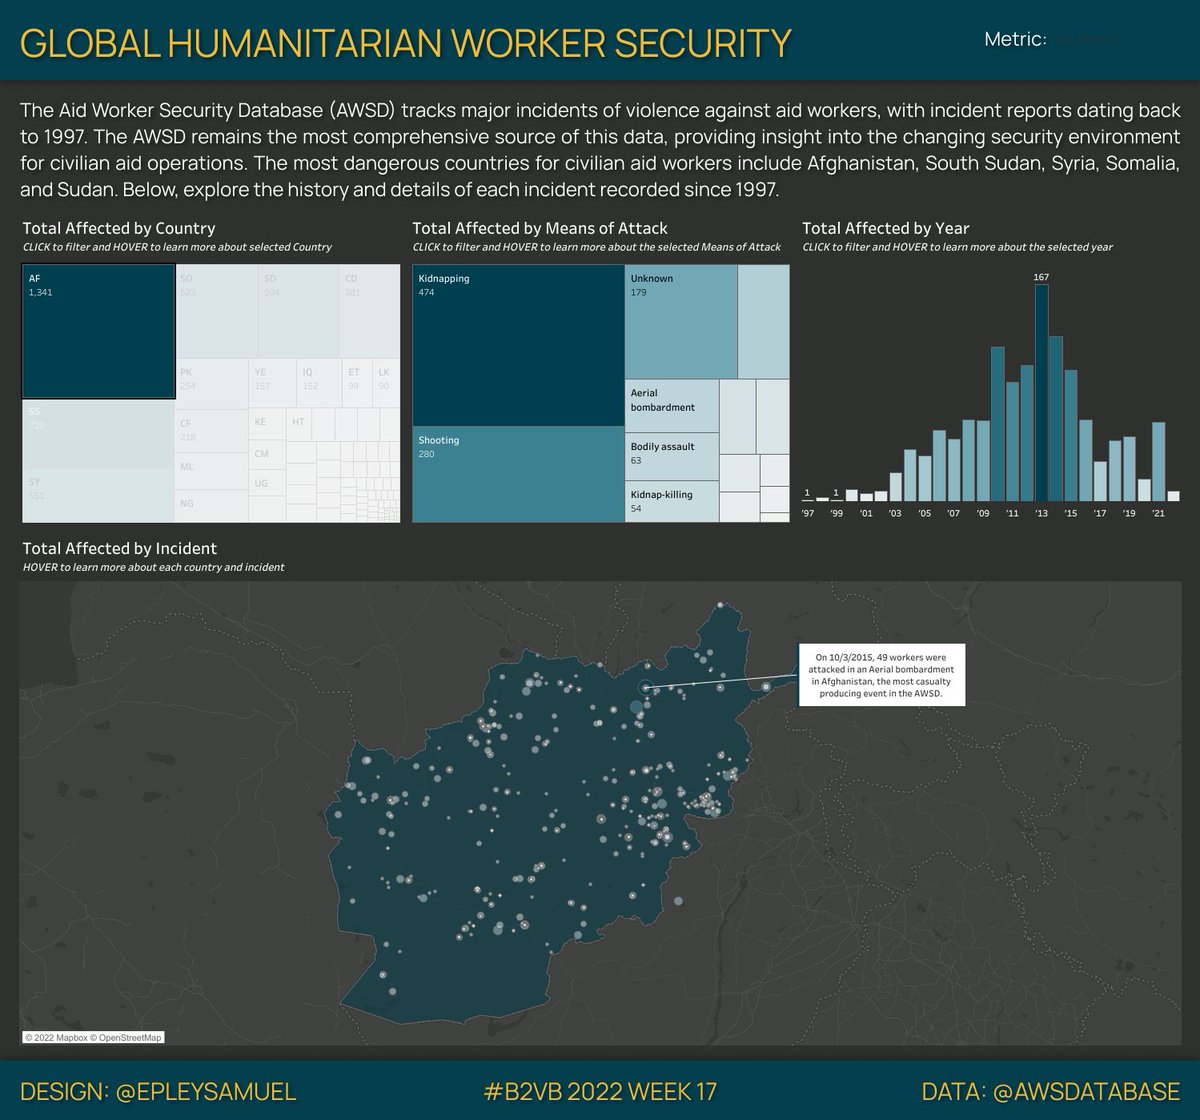The width and height of the screenshot is (1200, 1120).
Task: Select the CD 381 treemap cell
Action: coord(369,311)
